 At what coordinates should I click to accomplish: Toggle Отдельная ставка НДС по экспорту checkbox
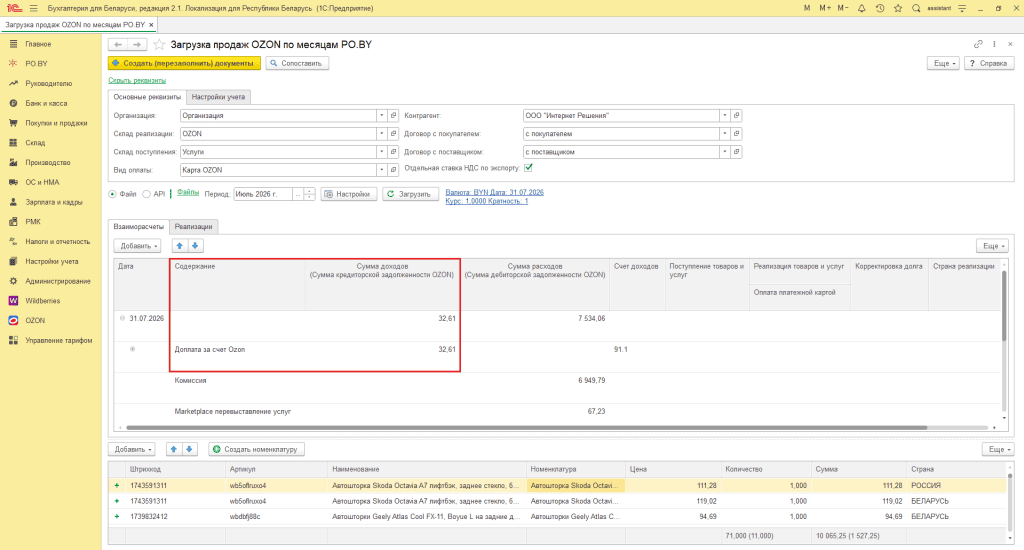528,168
